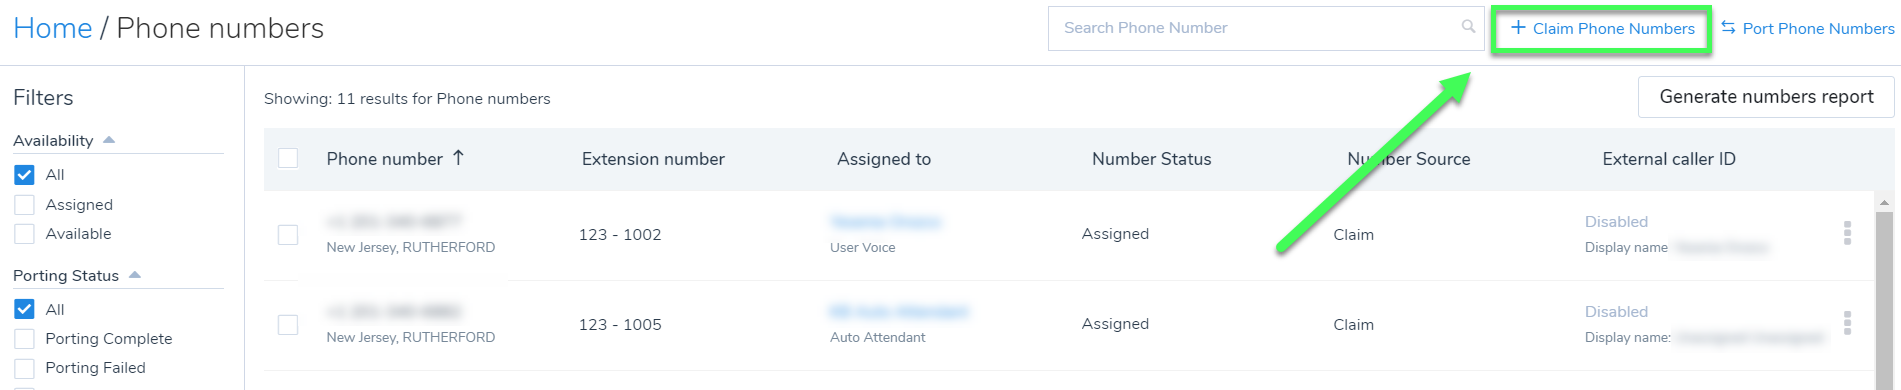Enable the Porting Complete filter
The image size is (1901, 390).
25,339
